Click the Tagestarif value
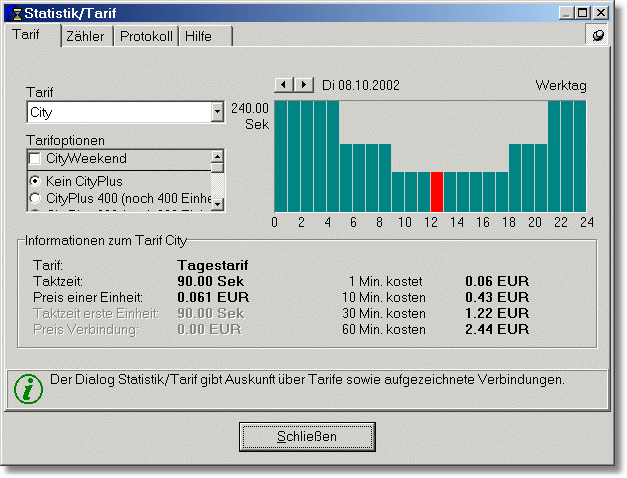This screenshot has width=627, height=478. point(213,265)
